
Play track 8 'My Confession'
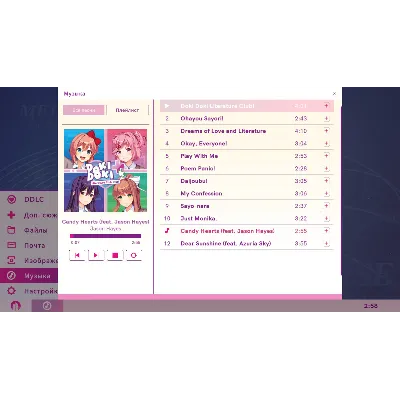pos(247,194)
